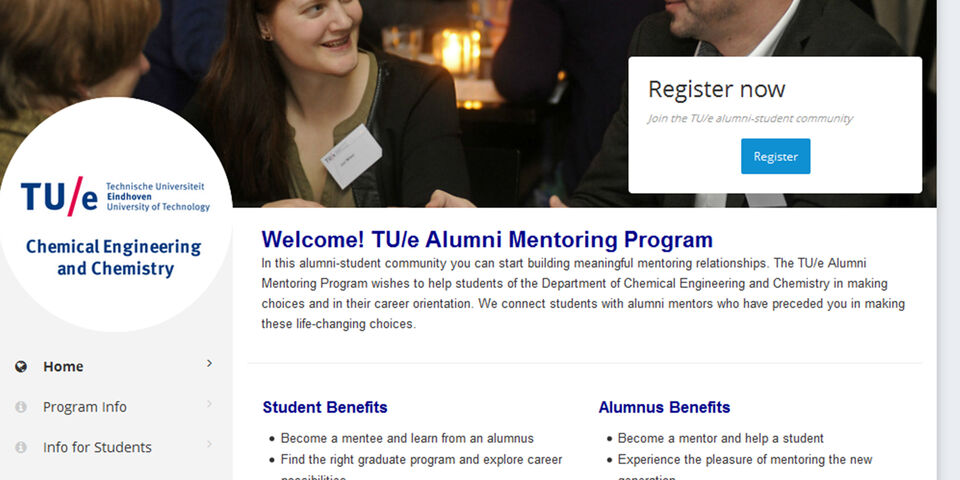Expand the Home menu chevron
The height and width of the screenshot is (480, 960).
pos(209,364)
